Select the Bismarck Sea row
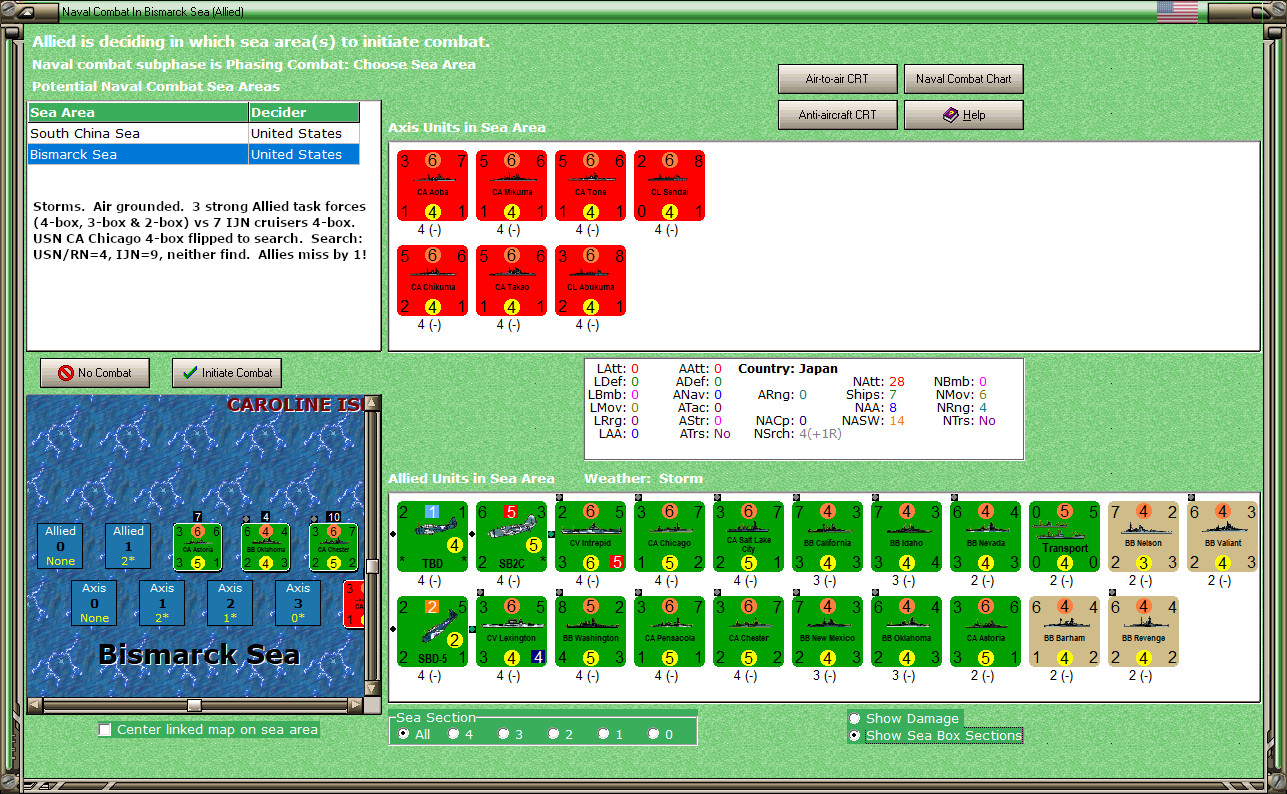Image resolution: width=1287 pixels, height=794 pixels. 193,154
